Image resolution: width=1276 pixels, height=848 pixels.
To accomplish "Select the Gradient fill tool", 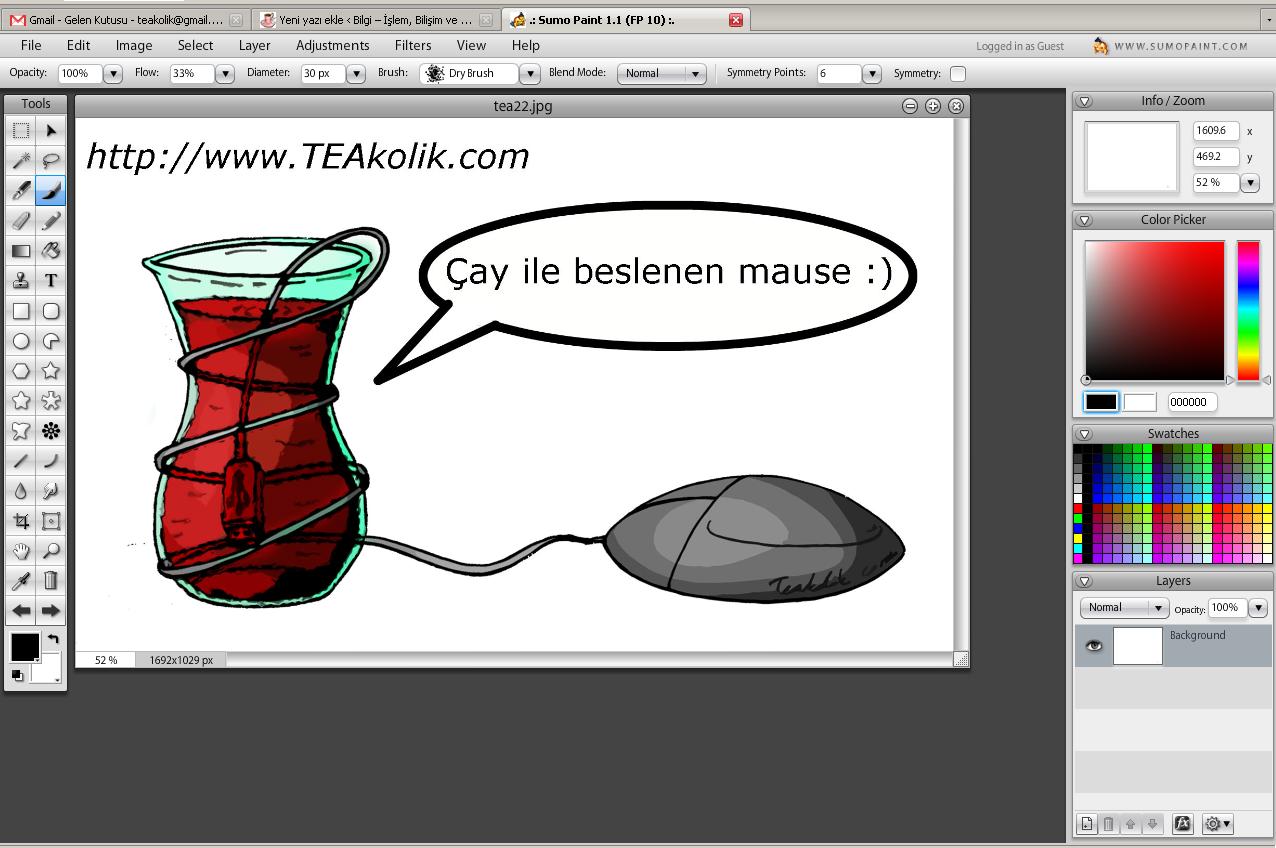I will coord(21,251).
